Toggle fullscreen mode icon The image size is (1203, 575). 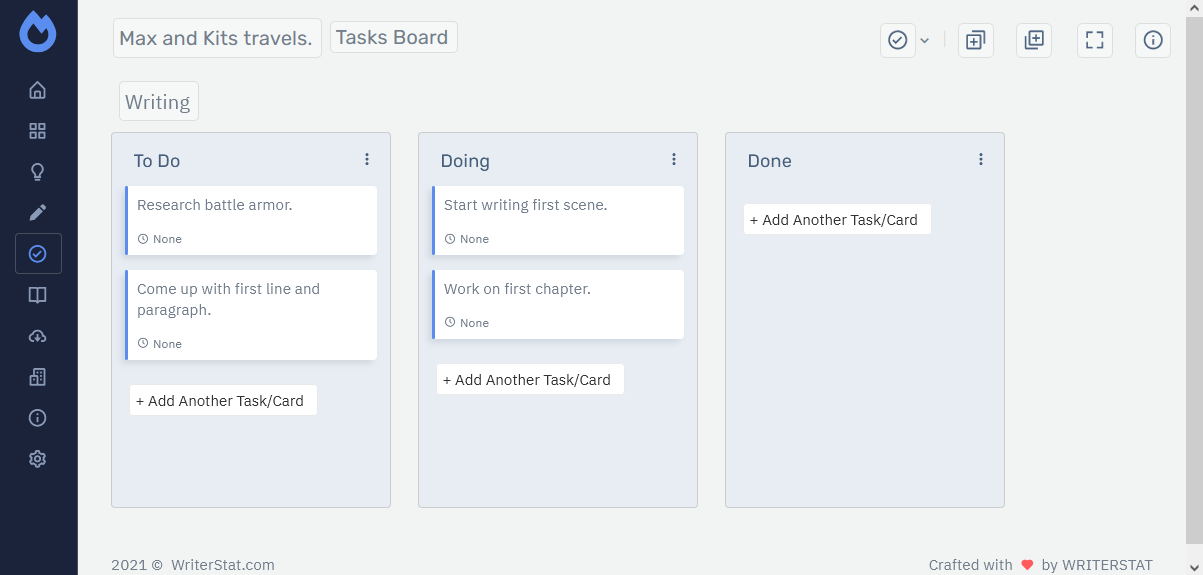coord(1095,40)
